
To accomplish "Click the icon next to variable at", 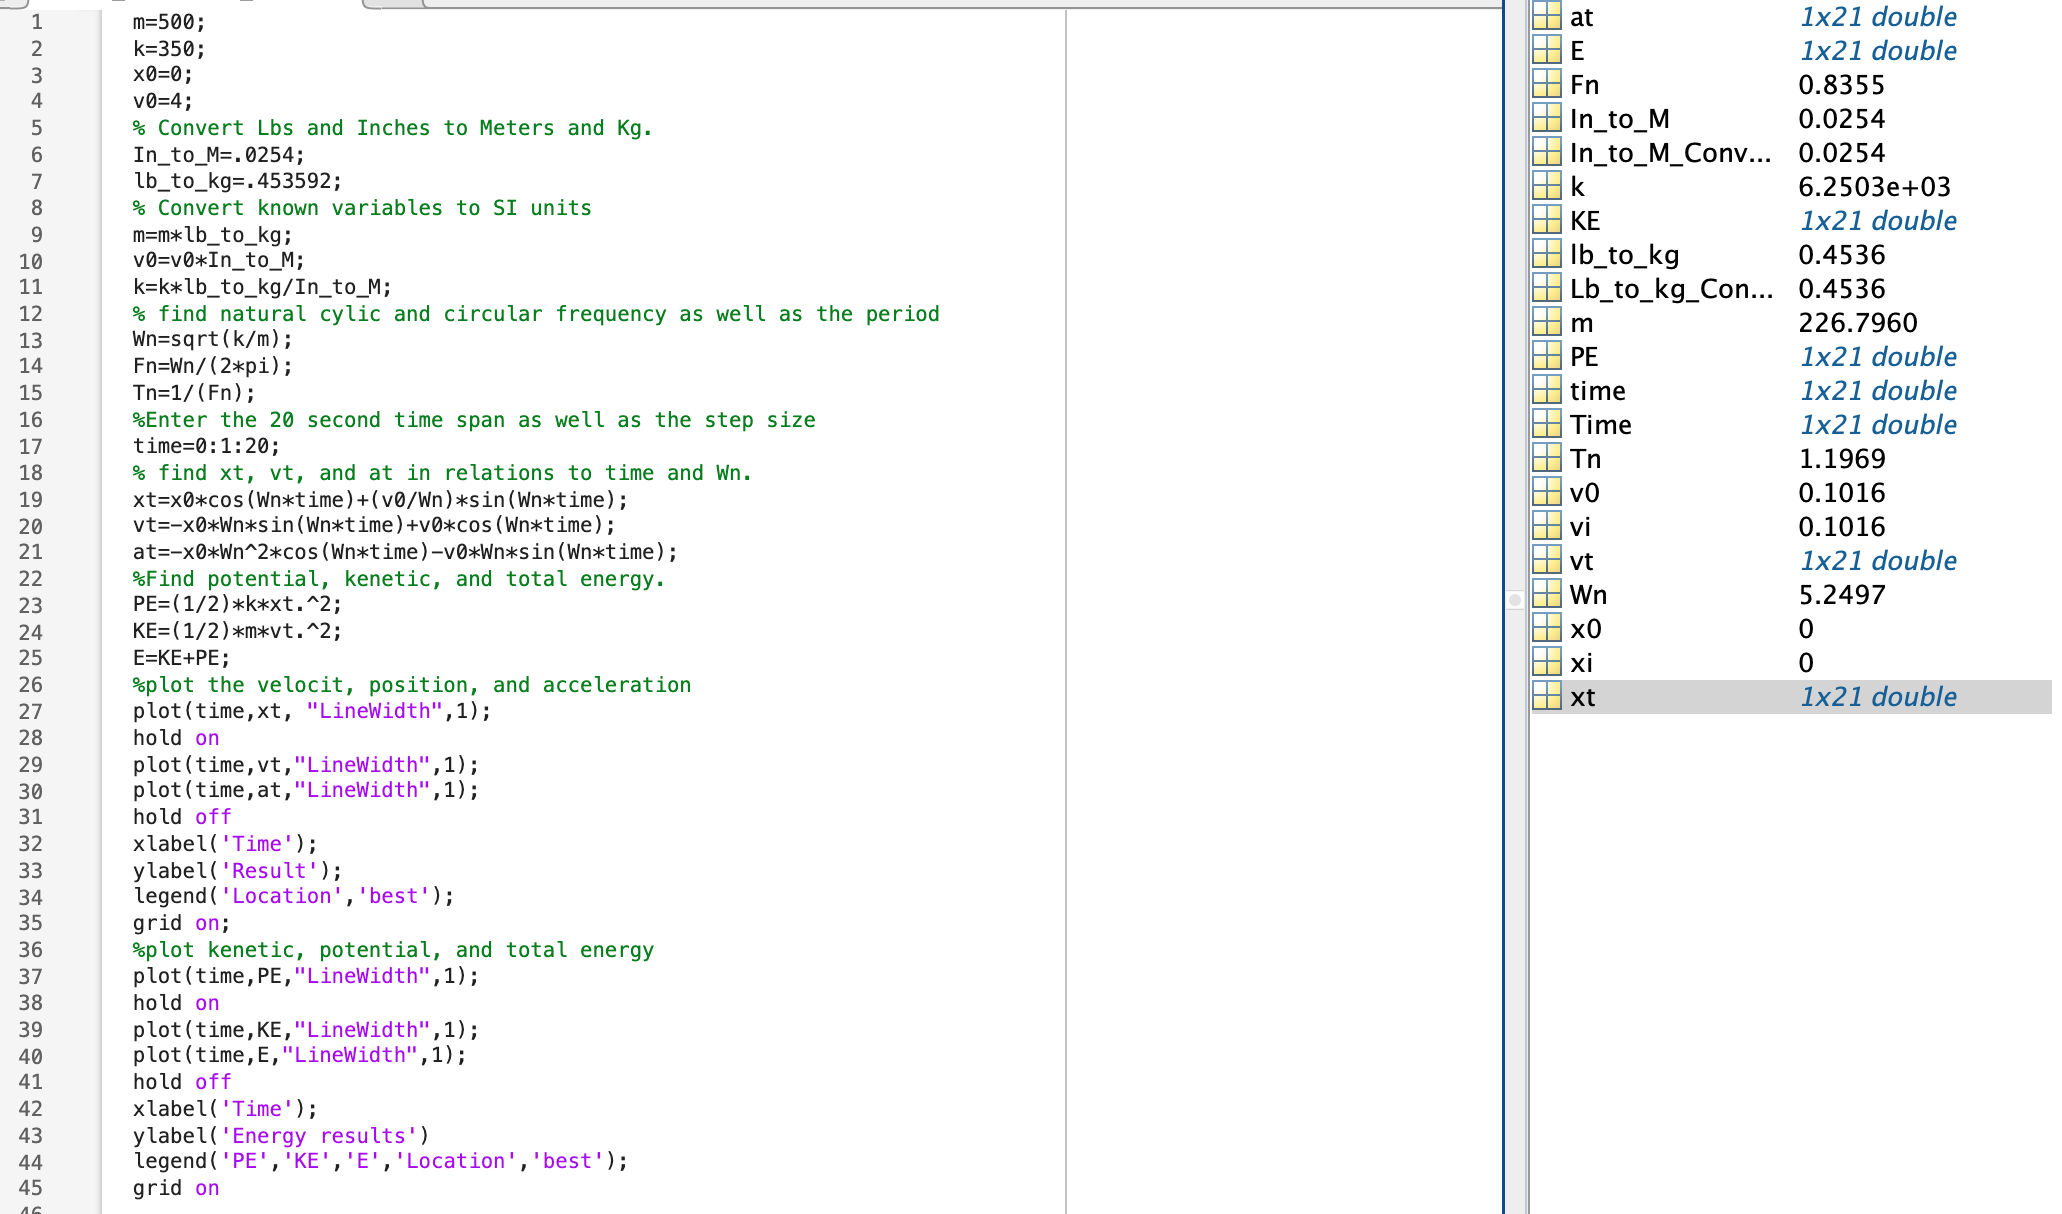I will [1547, 17].
